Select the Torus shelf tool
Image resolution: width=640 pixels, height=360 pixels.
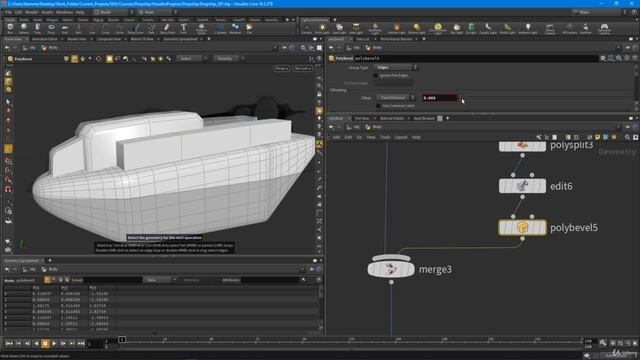51,28
